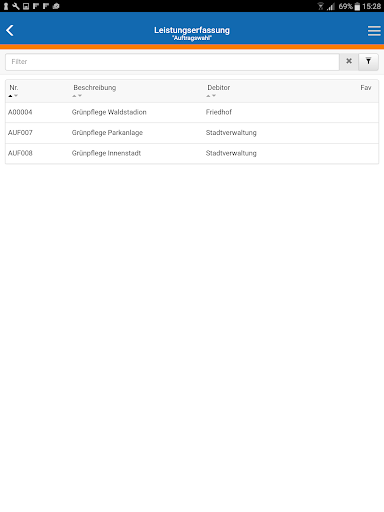Click the Beschreibung column header

(95, 88)
